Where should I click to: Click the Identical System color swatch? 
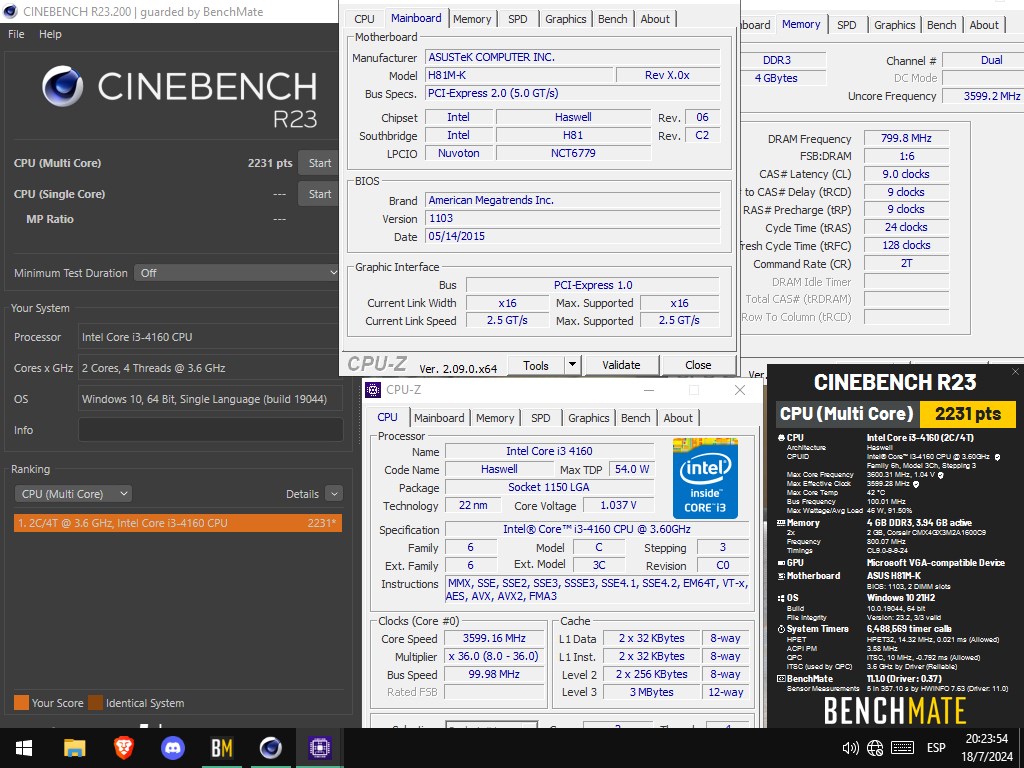(96, 703)
